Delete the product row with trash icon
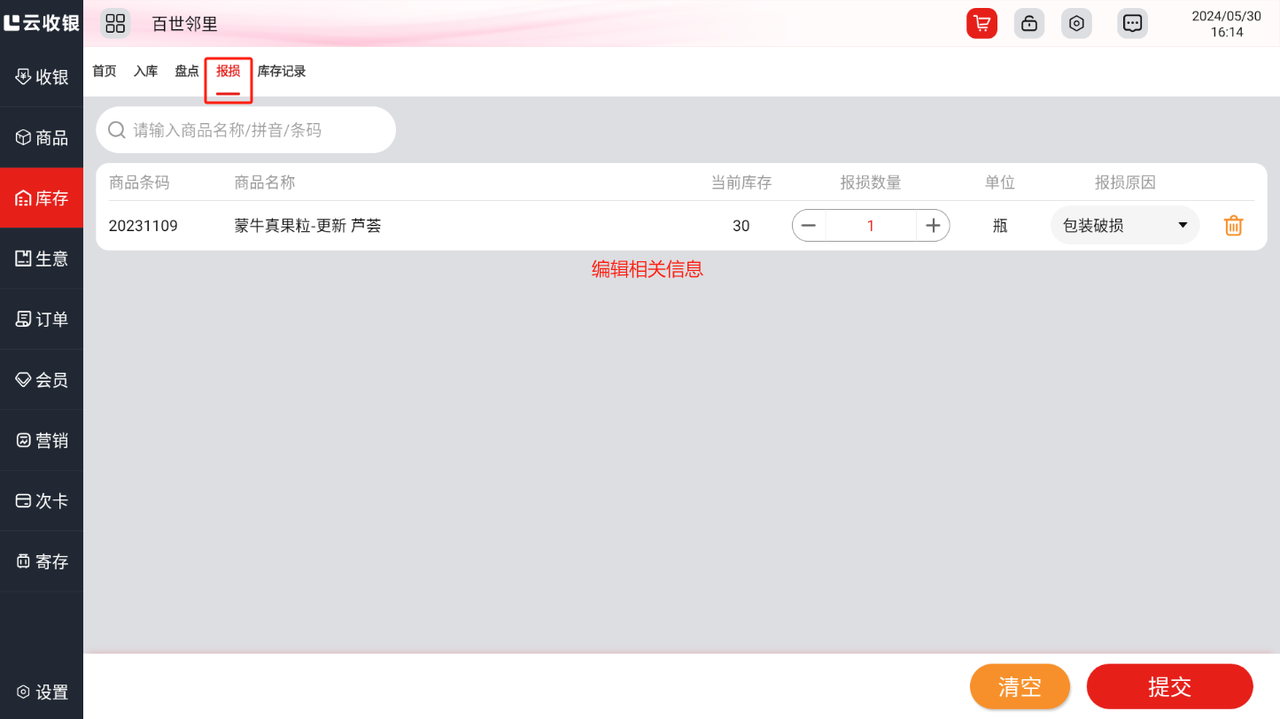Screen dimensions: 1280x719 (1233, 226)
